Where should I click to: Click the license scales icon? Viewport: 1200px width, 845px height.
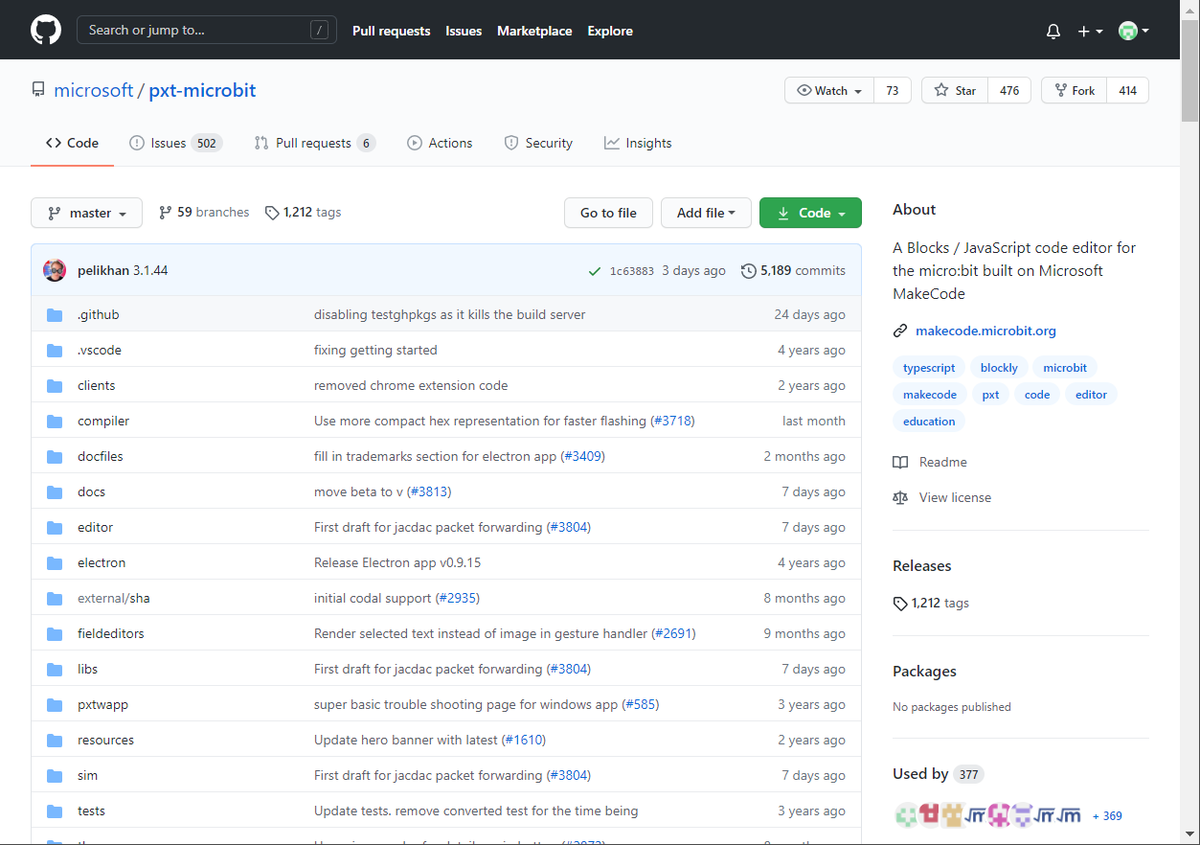[x=900, y=497]
